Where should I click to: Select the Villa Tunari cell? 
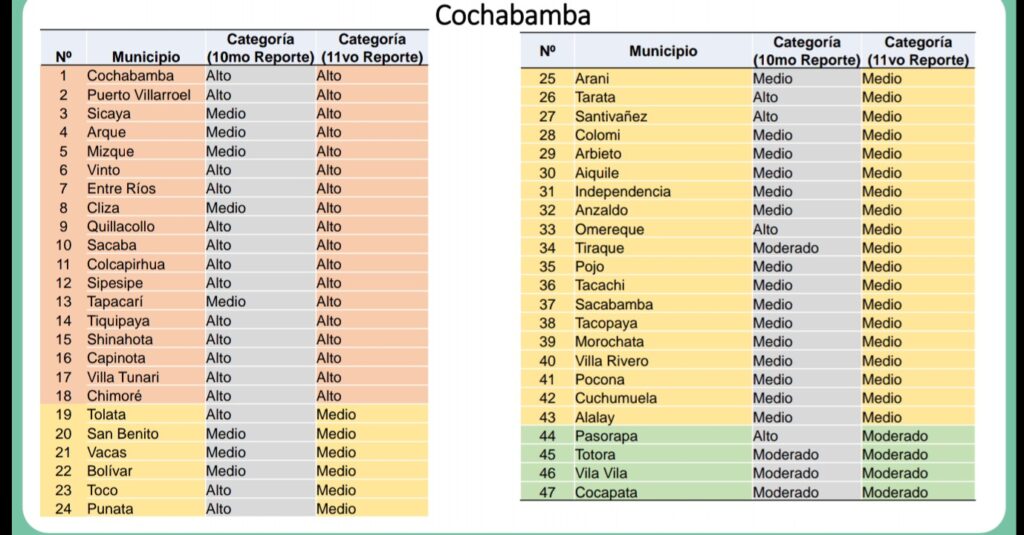pyautogui.click(x=122, y=377)
